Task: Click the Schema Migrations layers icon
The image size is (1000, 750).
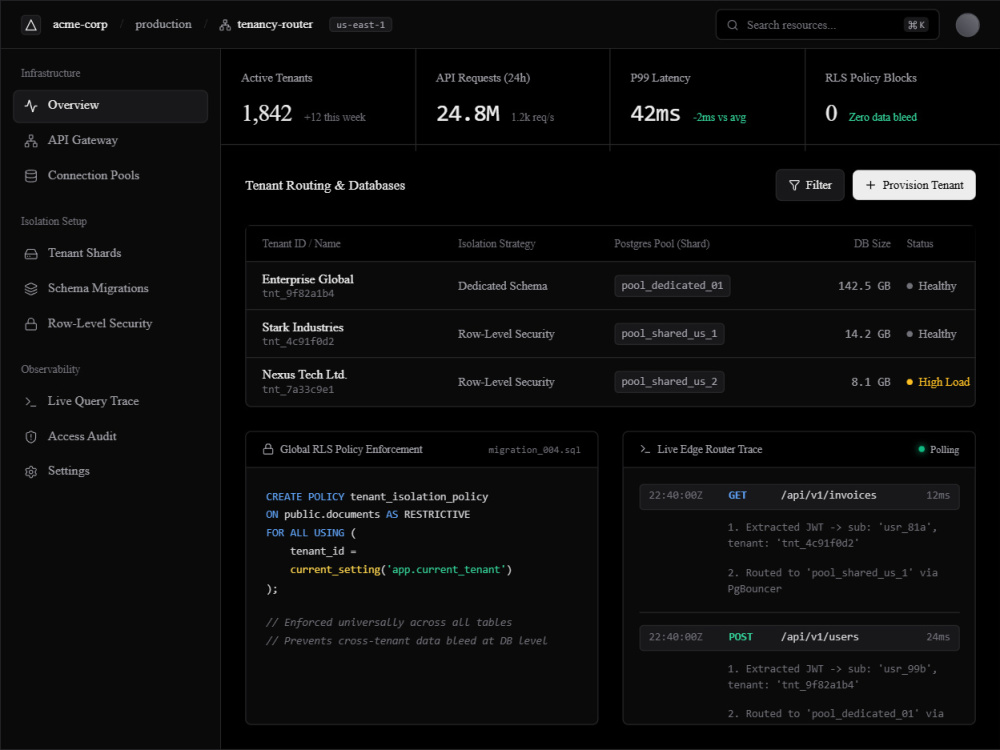Action: click(31, 289)
